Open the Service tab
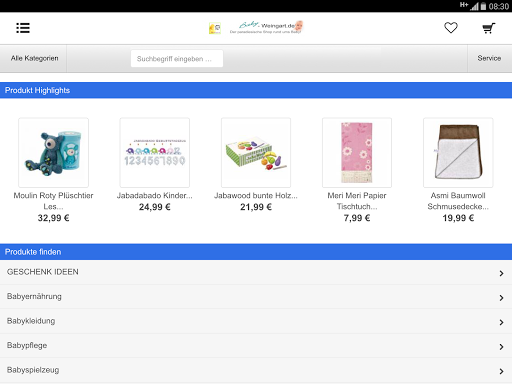 tap(490, 58)
